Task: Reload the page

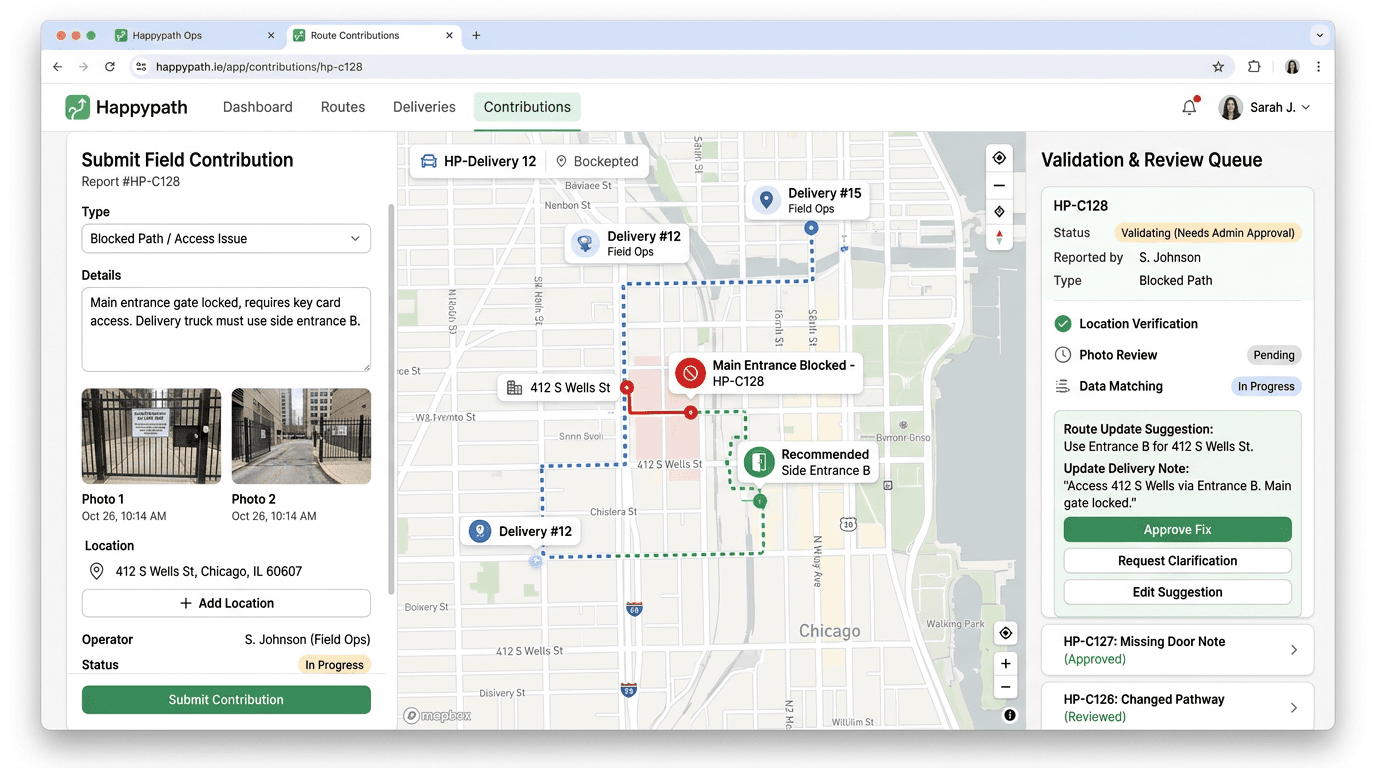Action: pos(110,67)
